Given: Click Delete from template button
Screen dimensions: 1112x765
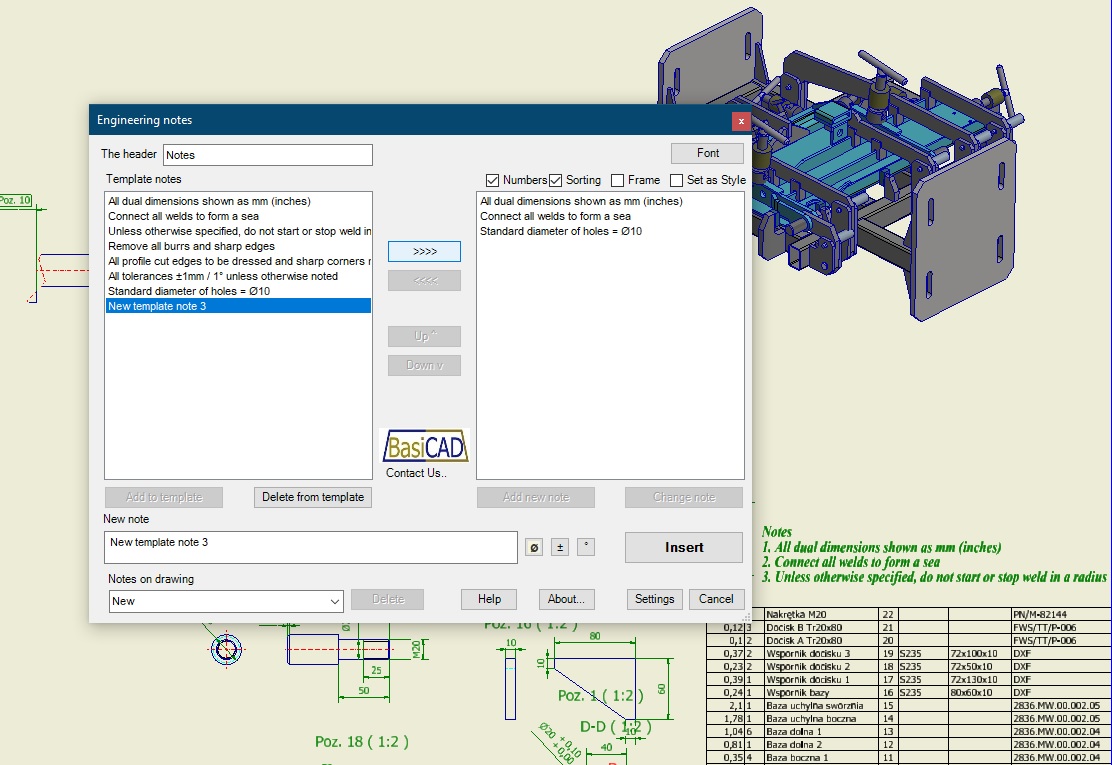Looking at the screenshot, I should (313, 497).
